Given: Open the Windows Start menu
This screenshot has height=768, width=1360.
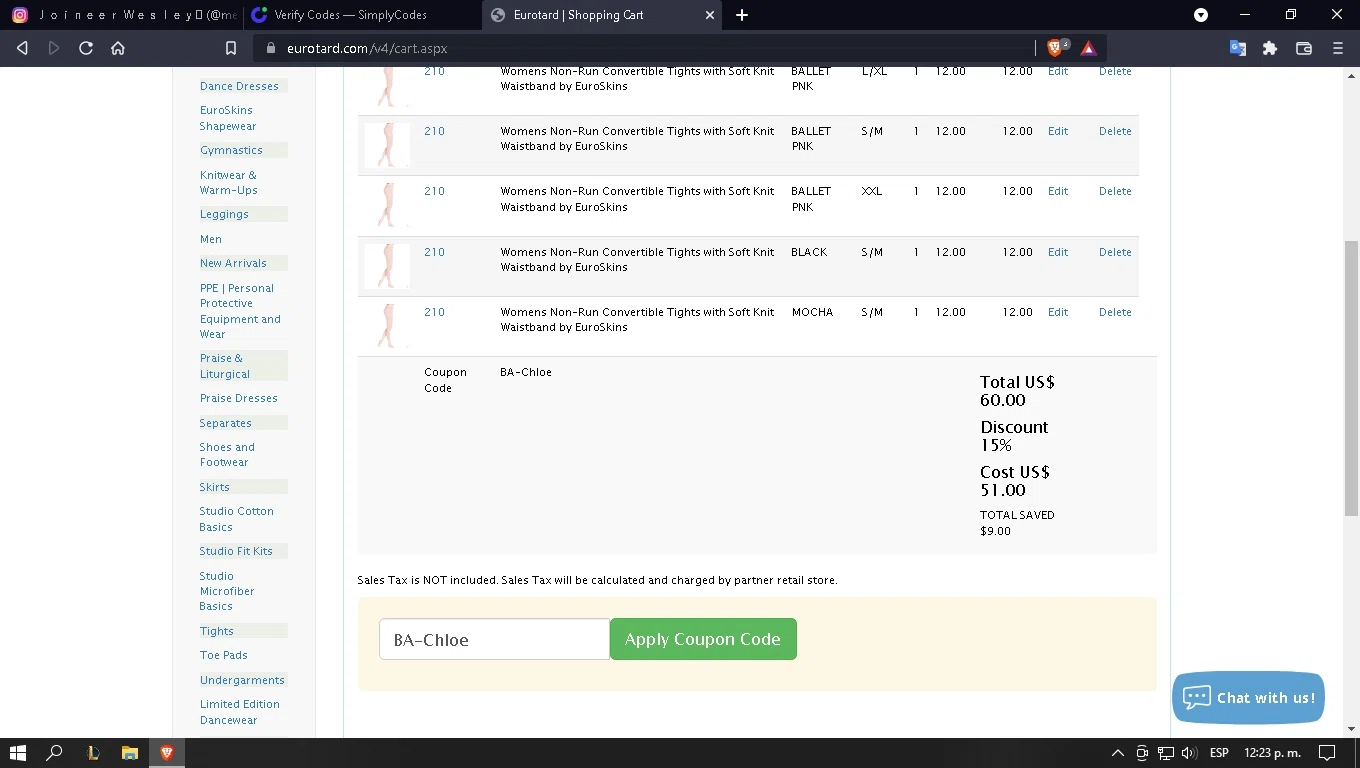Looking at the screenshot, I should coord(18,753).
